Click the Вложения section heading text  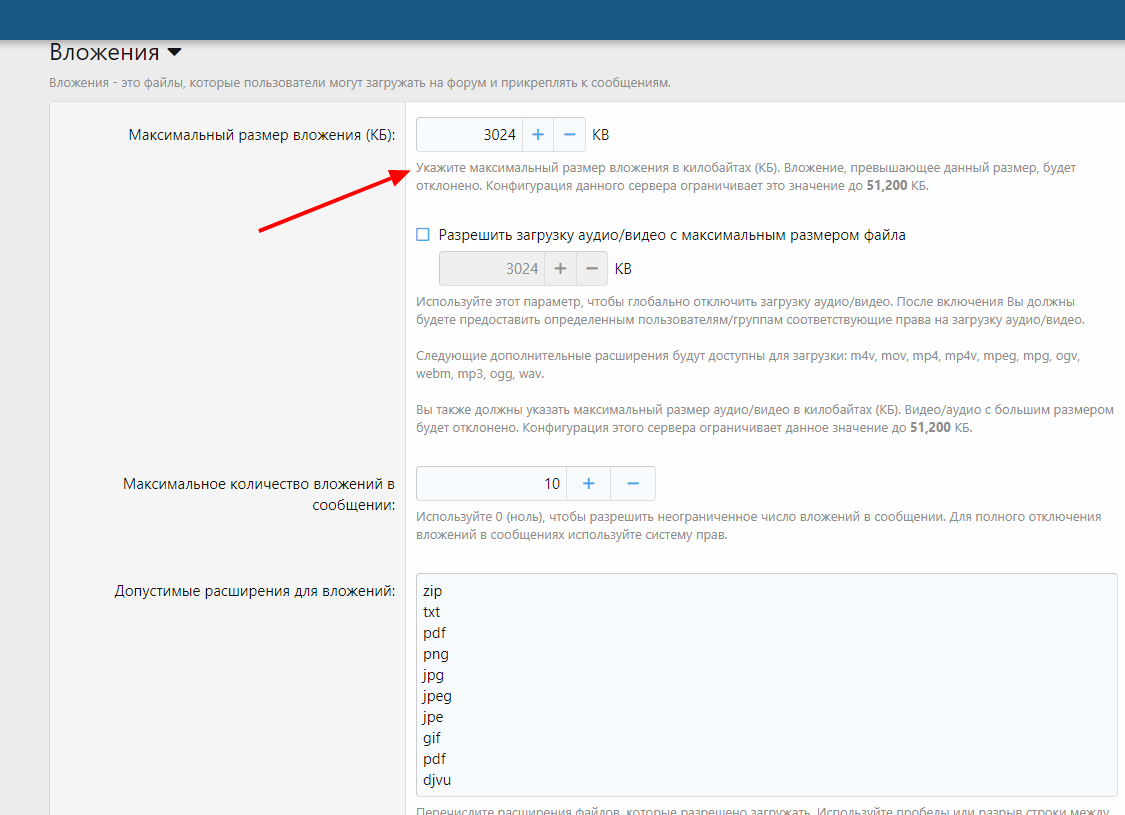(x=104, y=53)
